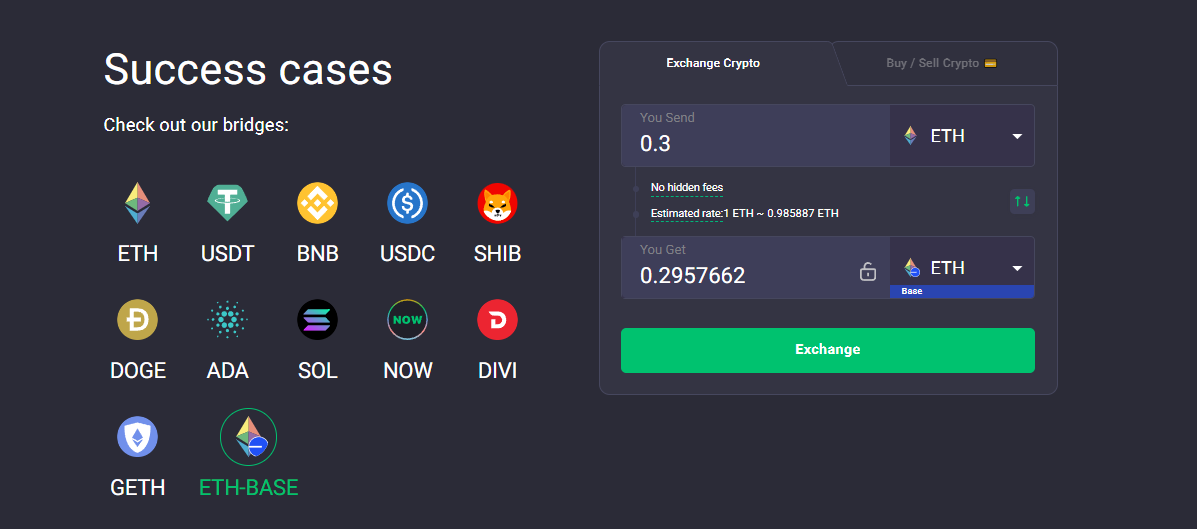Select the highlighted ETH-BASE bridge icon
The height and width of the screenshot is (529, 1197).
point(248,437)
